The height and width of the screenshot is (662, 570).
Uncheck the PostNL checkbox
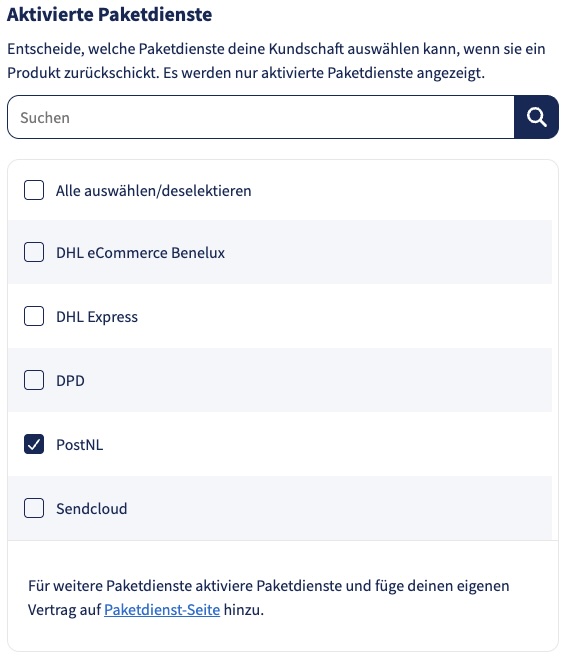[34, 444]
